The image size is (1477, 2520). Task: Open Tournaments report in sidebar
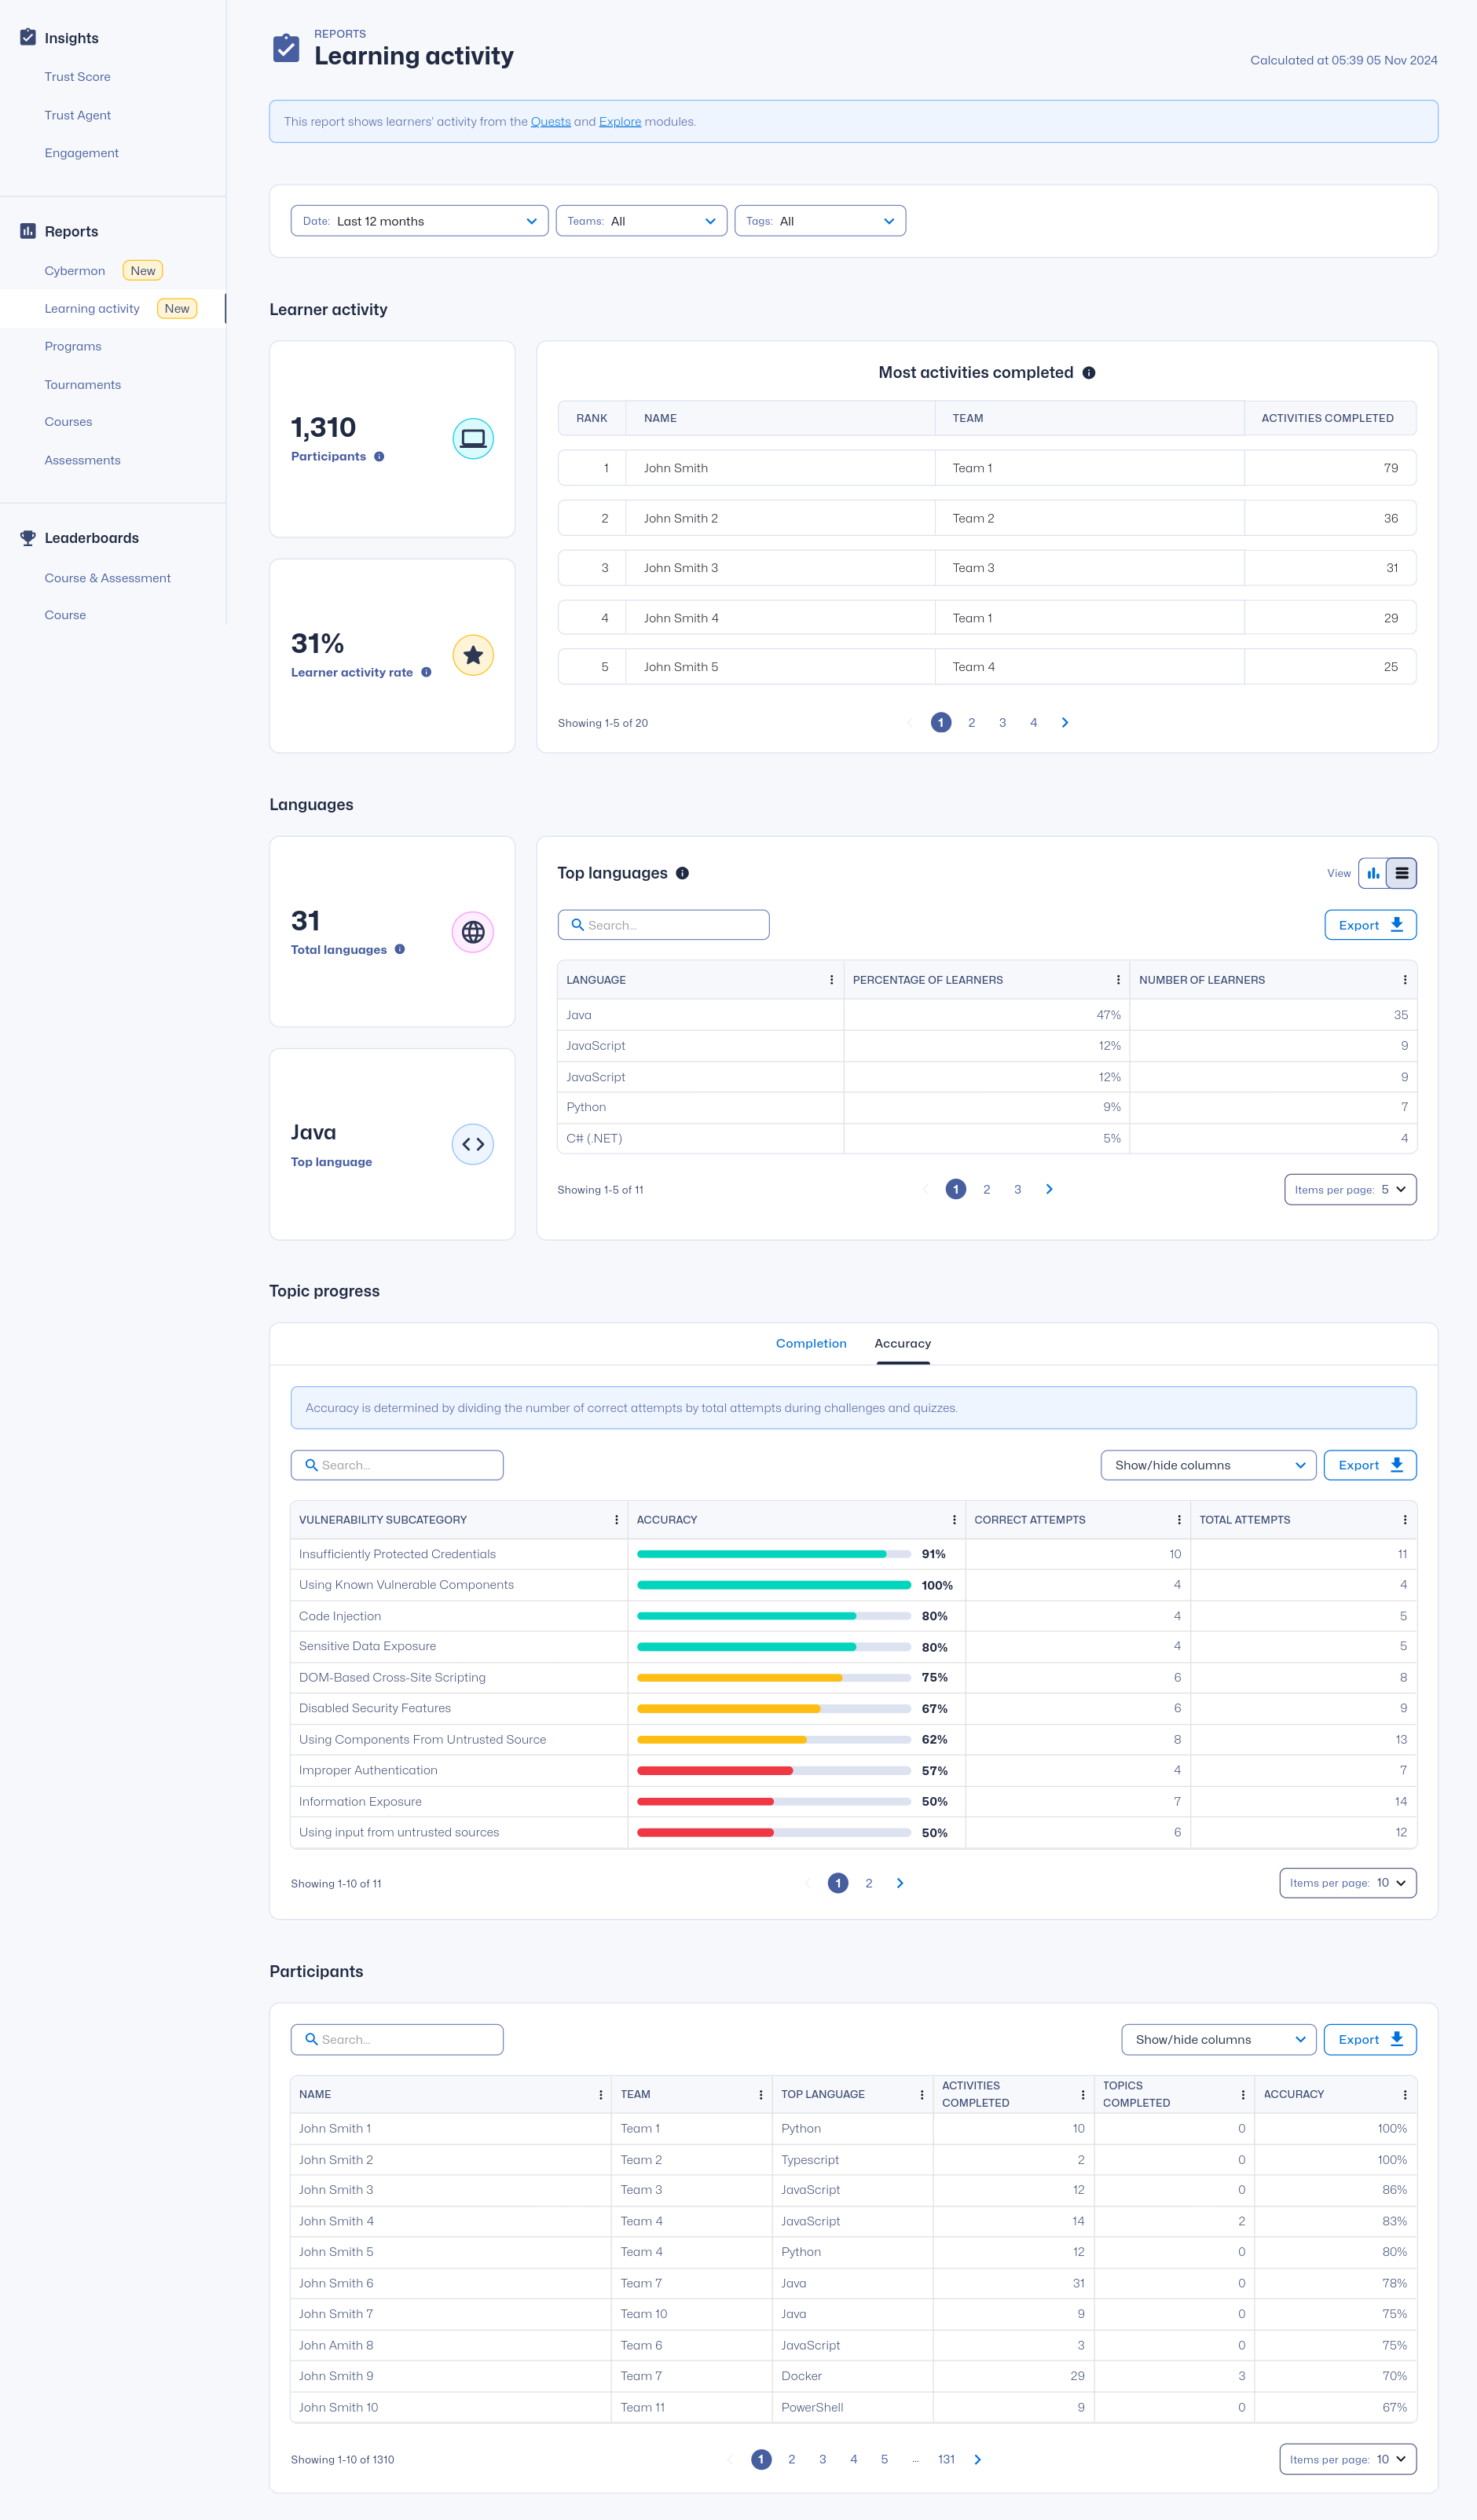coord(82,385)
